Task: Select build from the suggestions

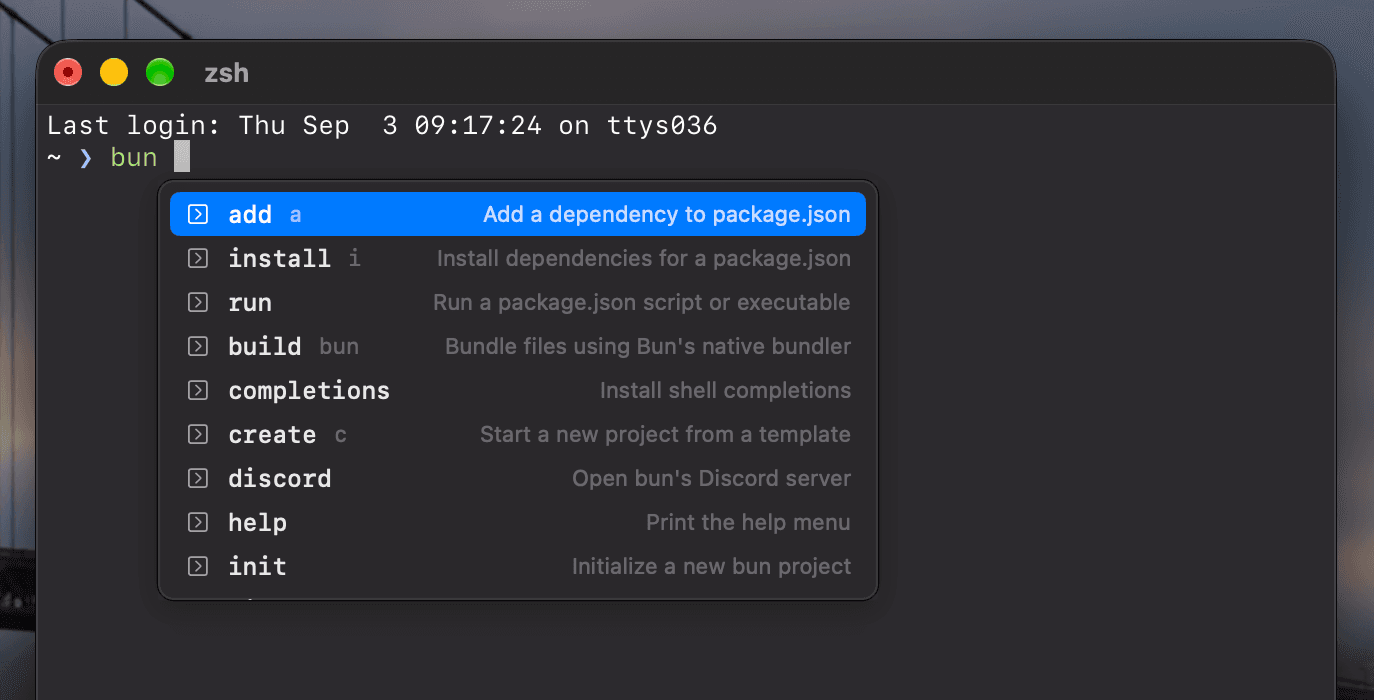Action: coord(518,346)
